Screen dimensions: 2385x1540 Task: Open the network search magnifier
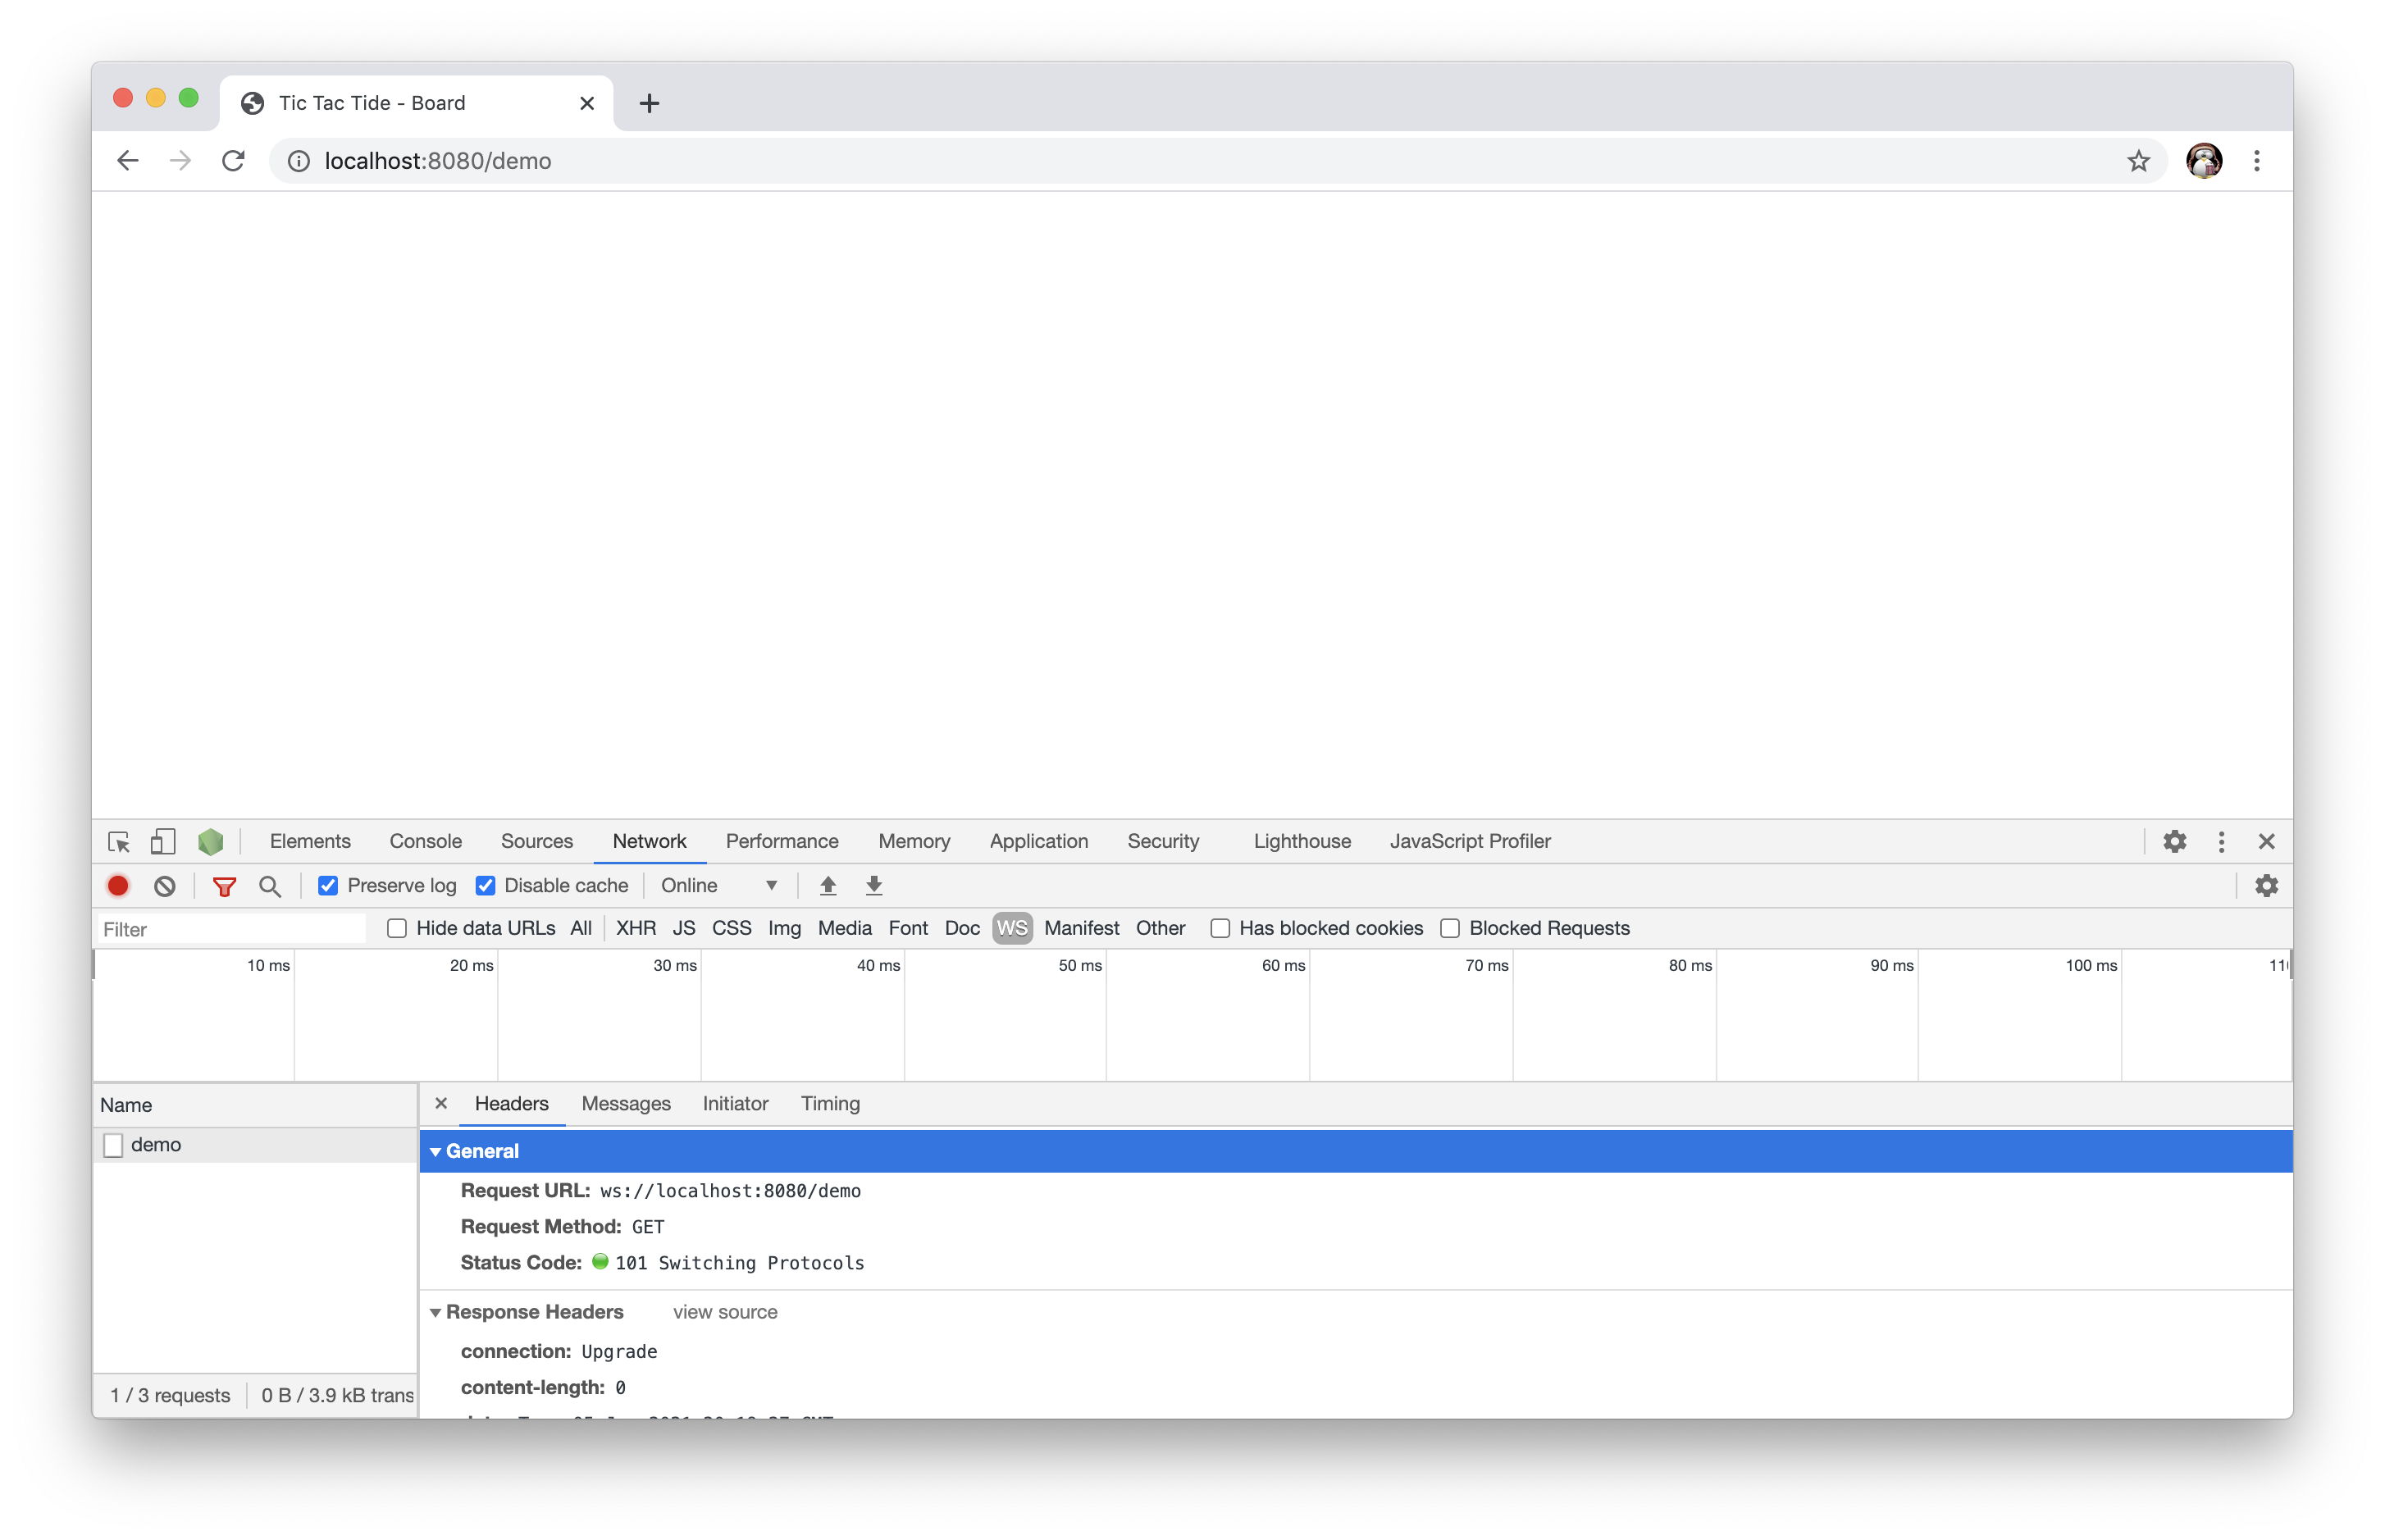270,886
